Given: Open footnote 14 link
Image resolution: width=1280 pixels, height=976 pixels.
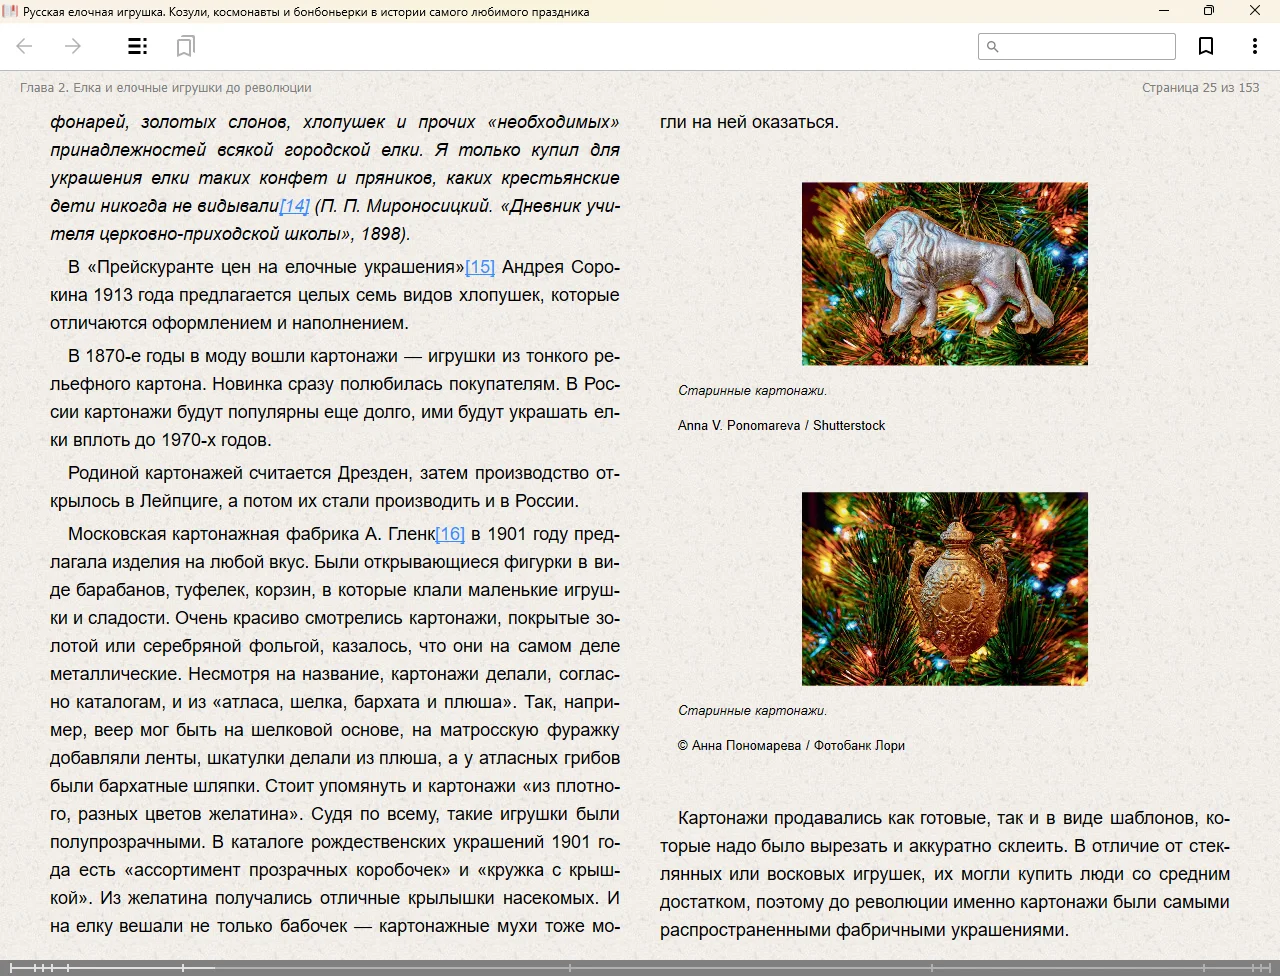Looking at the screenshot, I should pyautogui.click(x=294, y=206).
